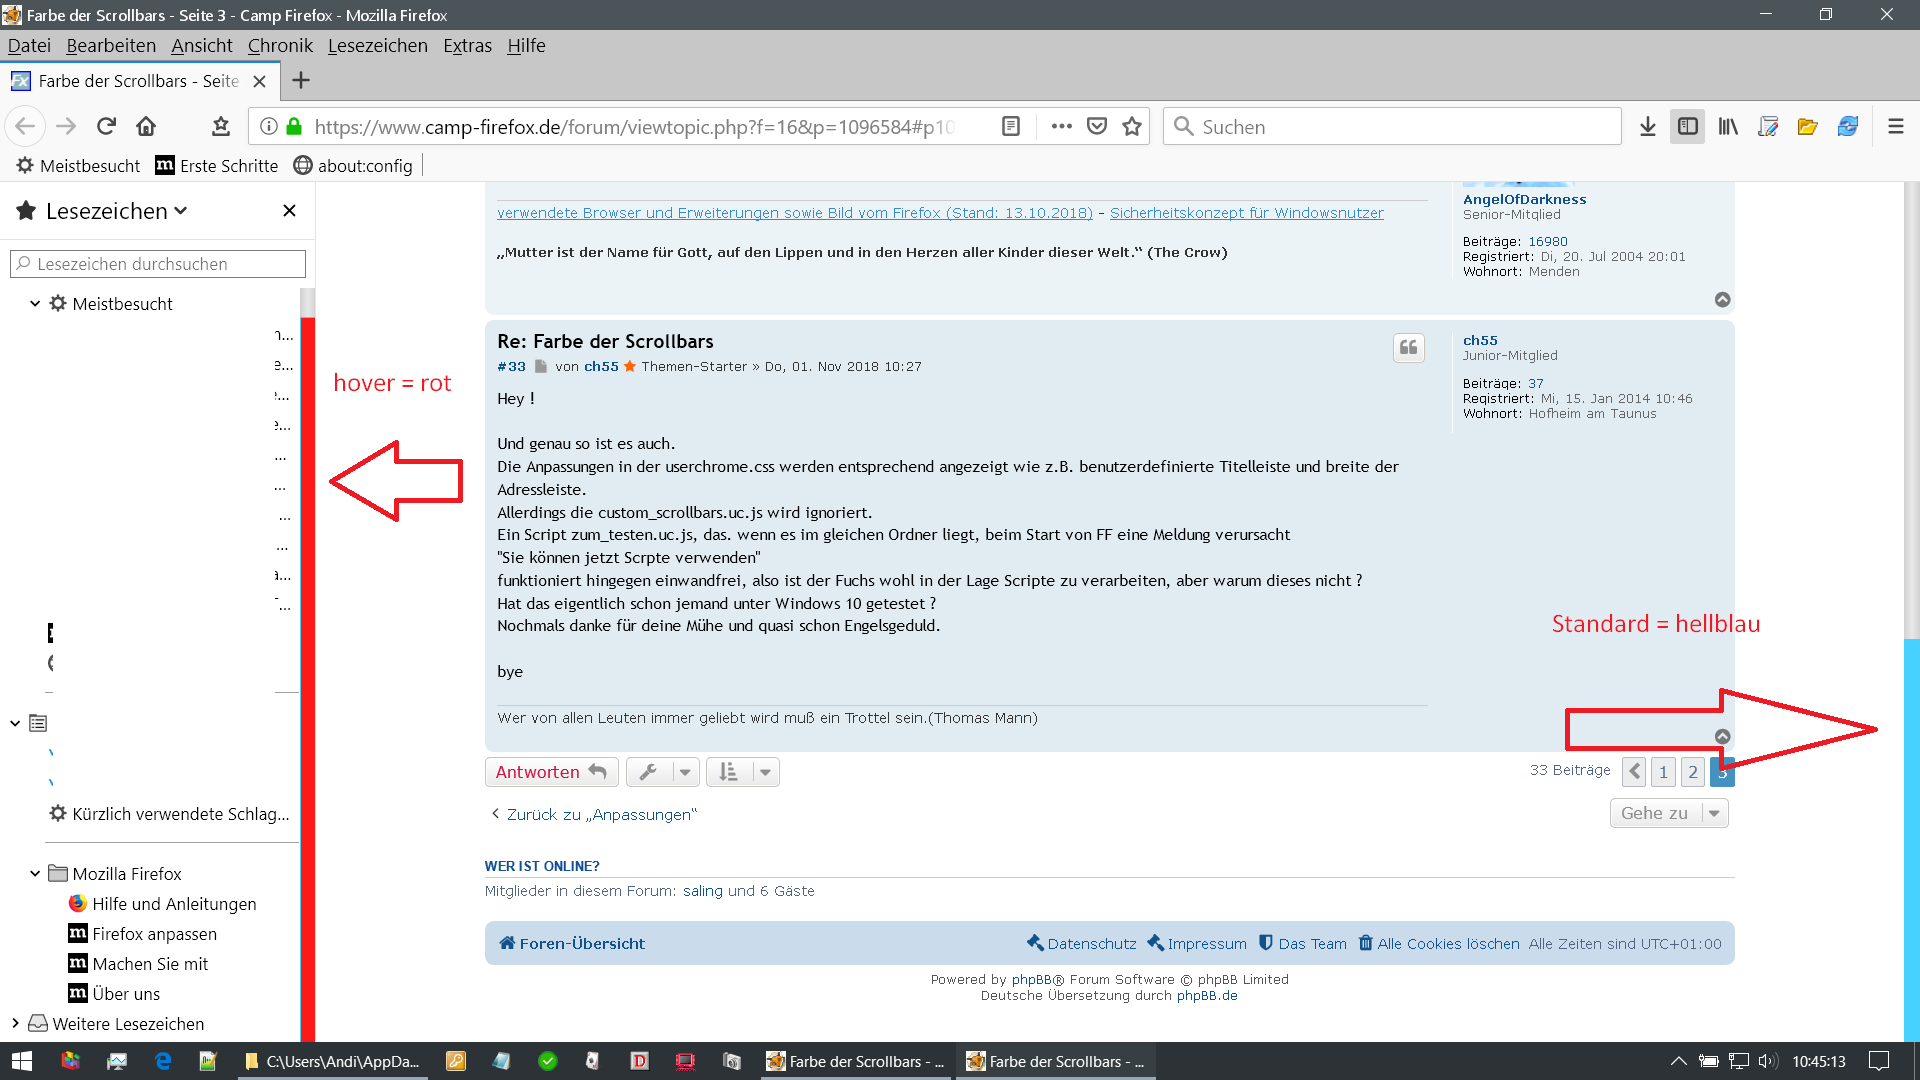Click the reader view icon in address bar

[x=1011, y=127]
